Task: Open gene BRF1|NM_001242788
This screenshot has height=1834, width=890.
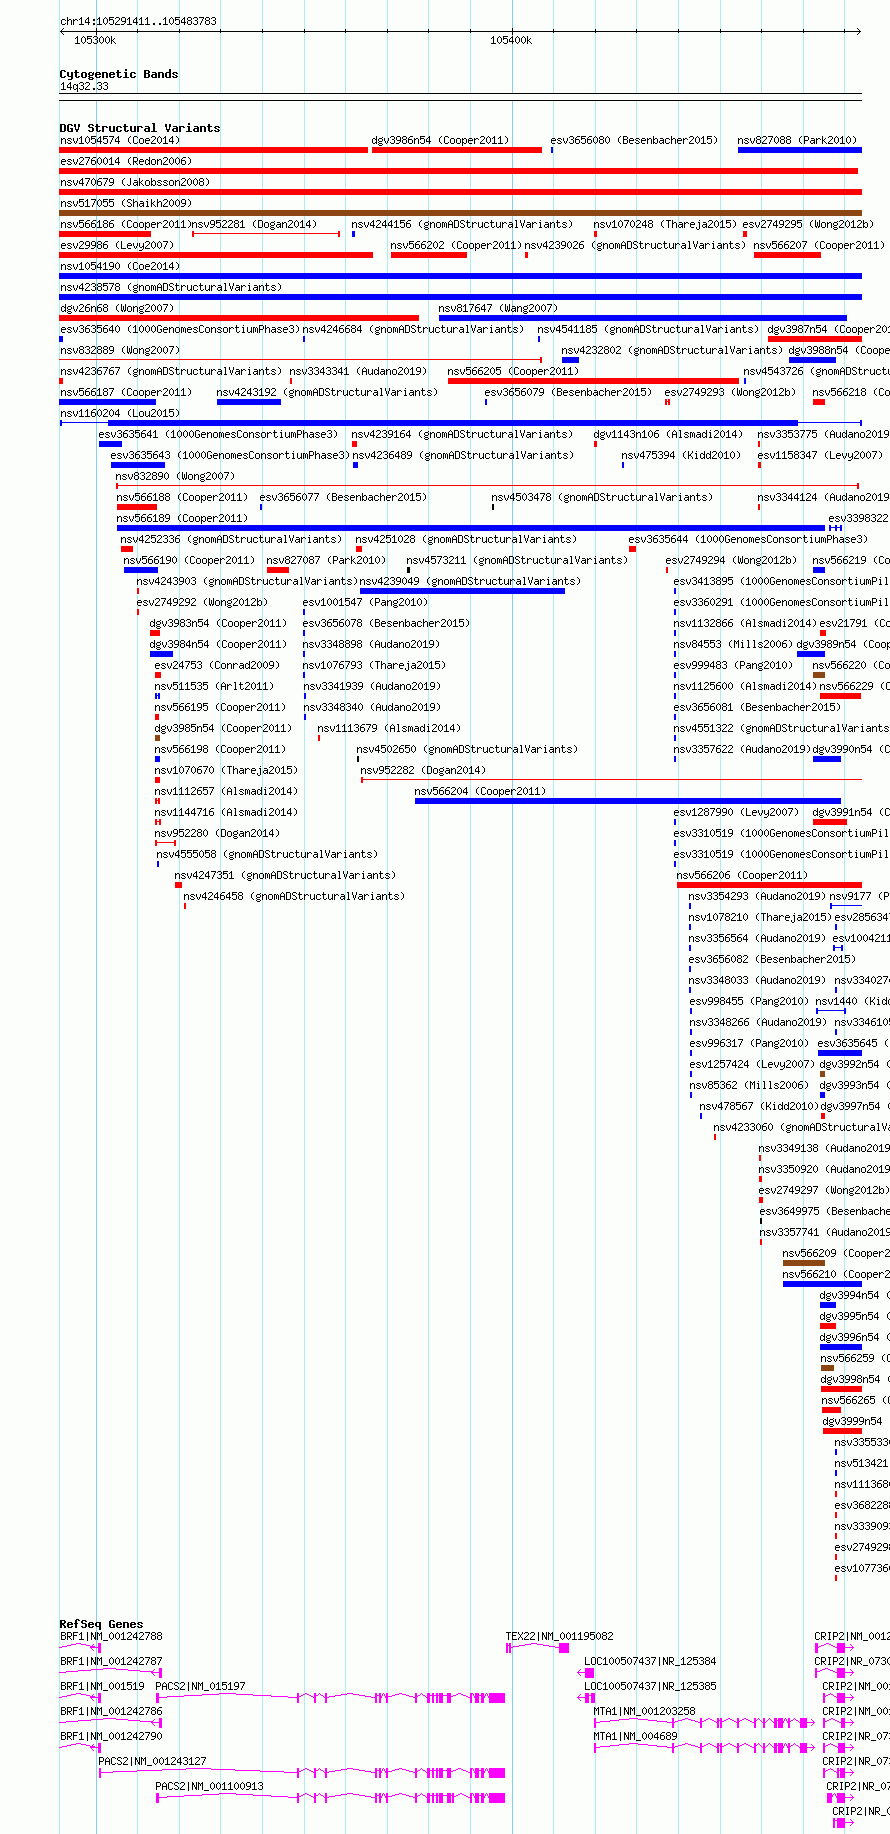Action: click(80, 1647)
